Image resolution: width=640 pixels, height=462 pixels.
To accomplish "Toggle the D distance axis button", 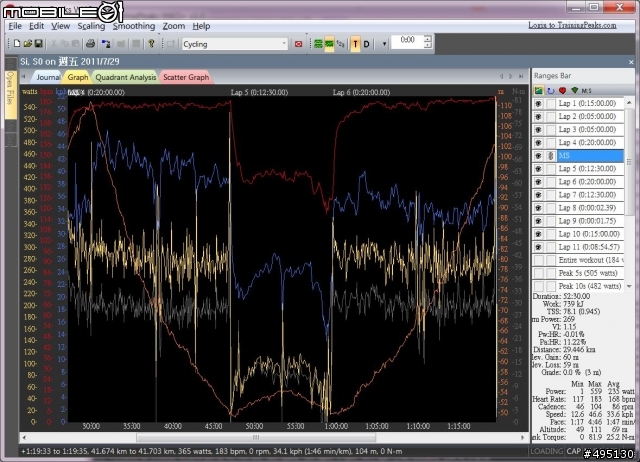I will pos(366,44).
